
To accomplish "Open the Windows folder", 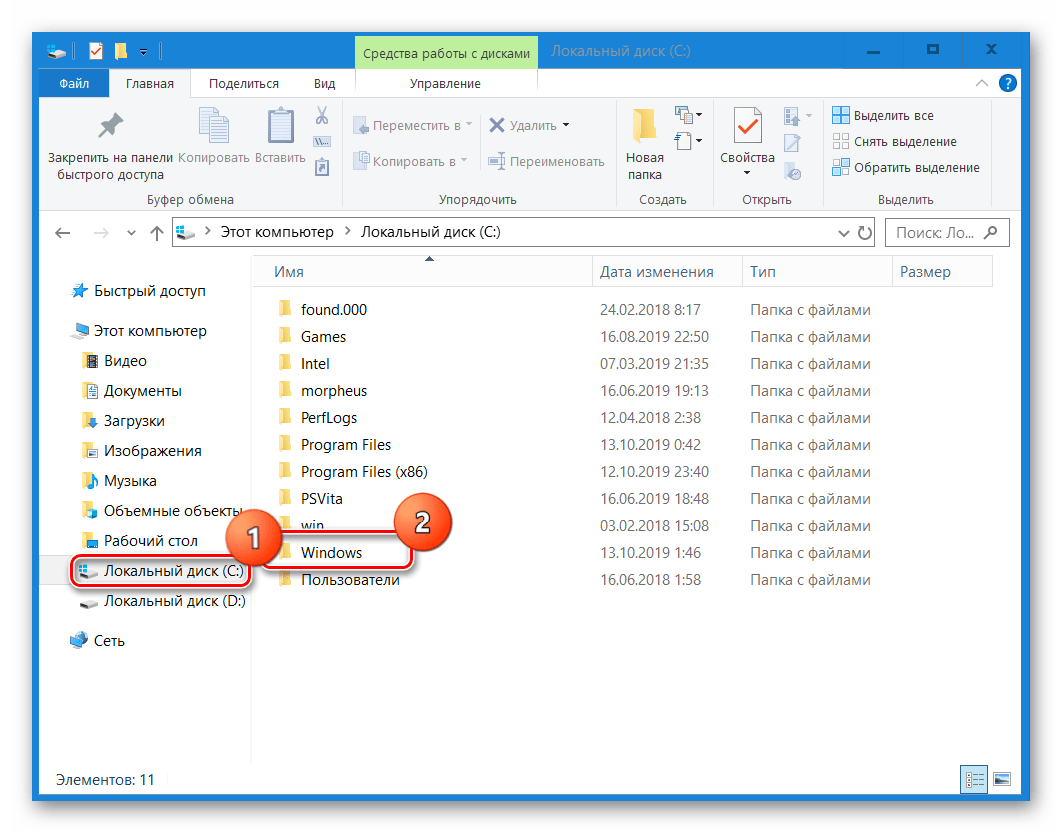I will (331, 552).
